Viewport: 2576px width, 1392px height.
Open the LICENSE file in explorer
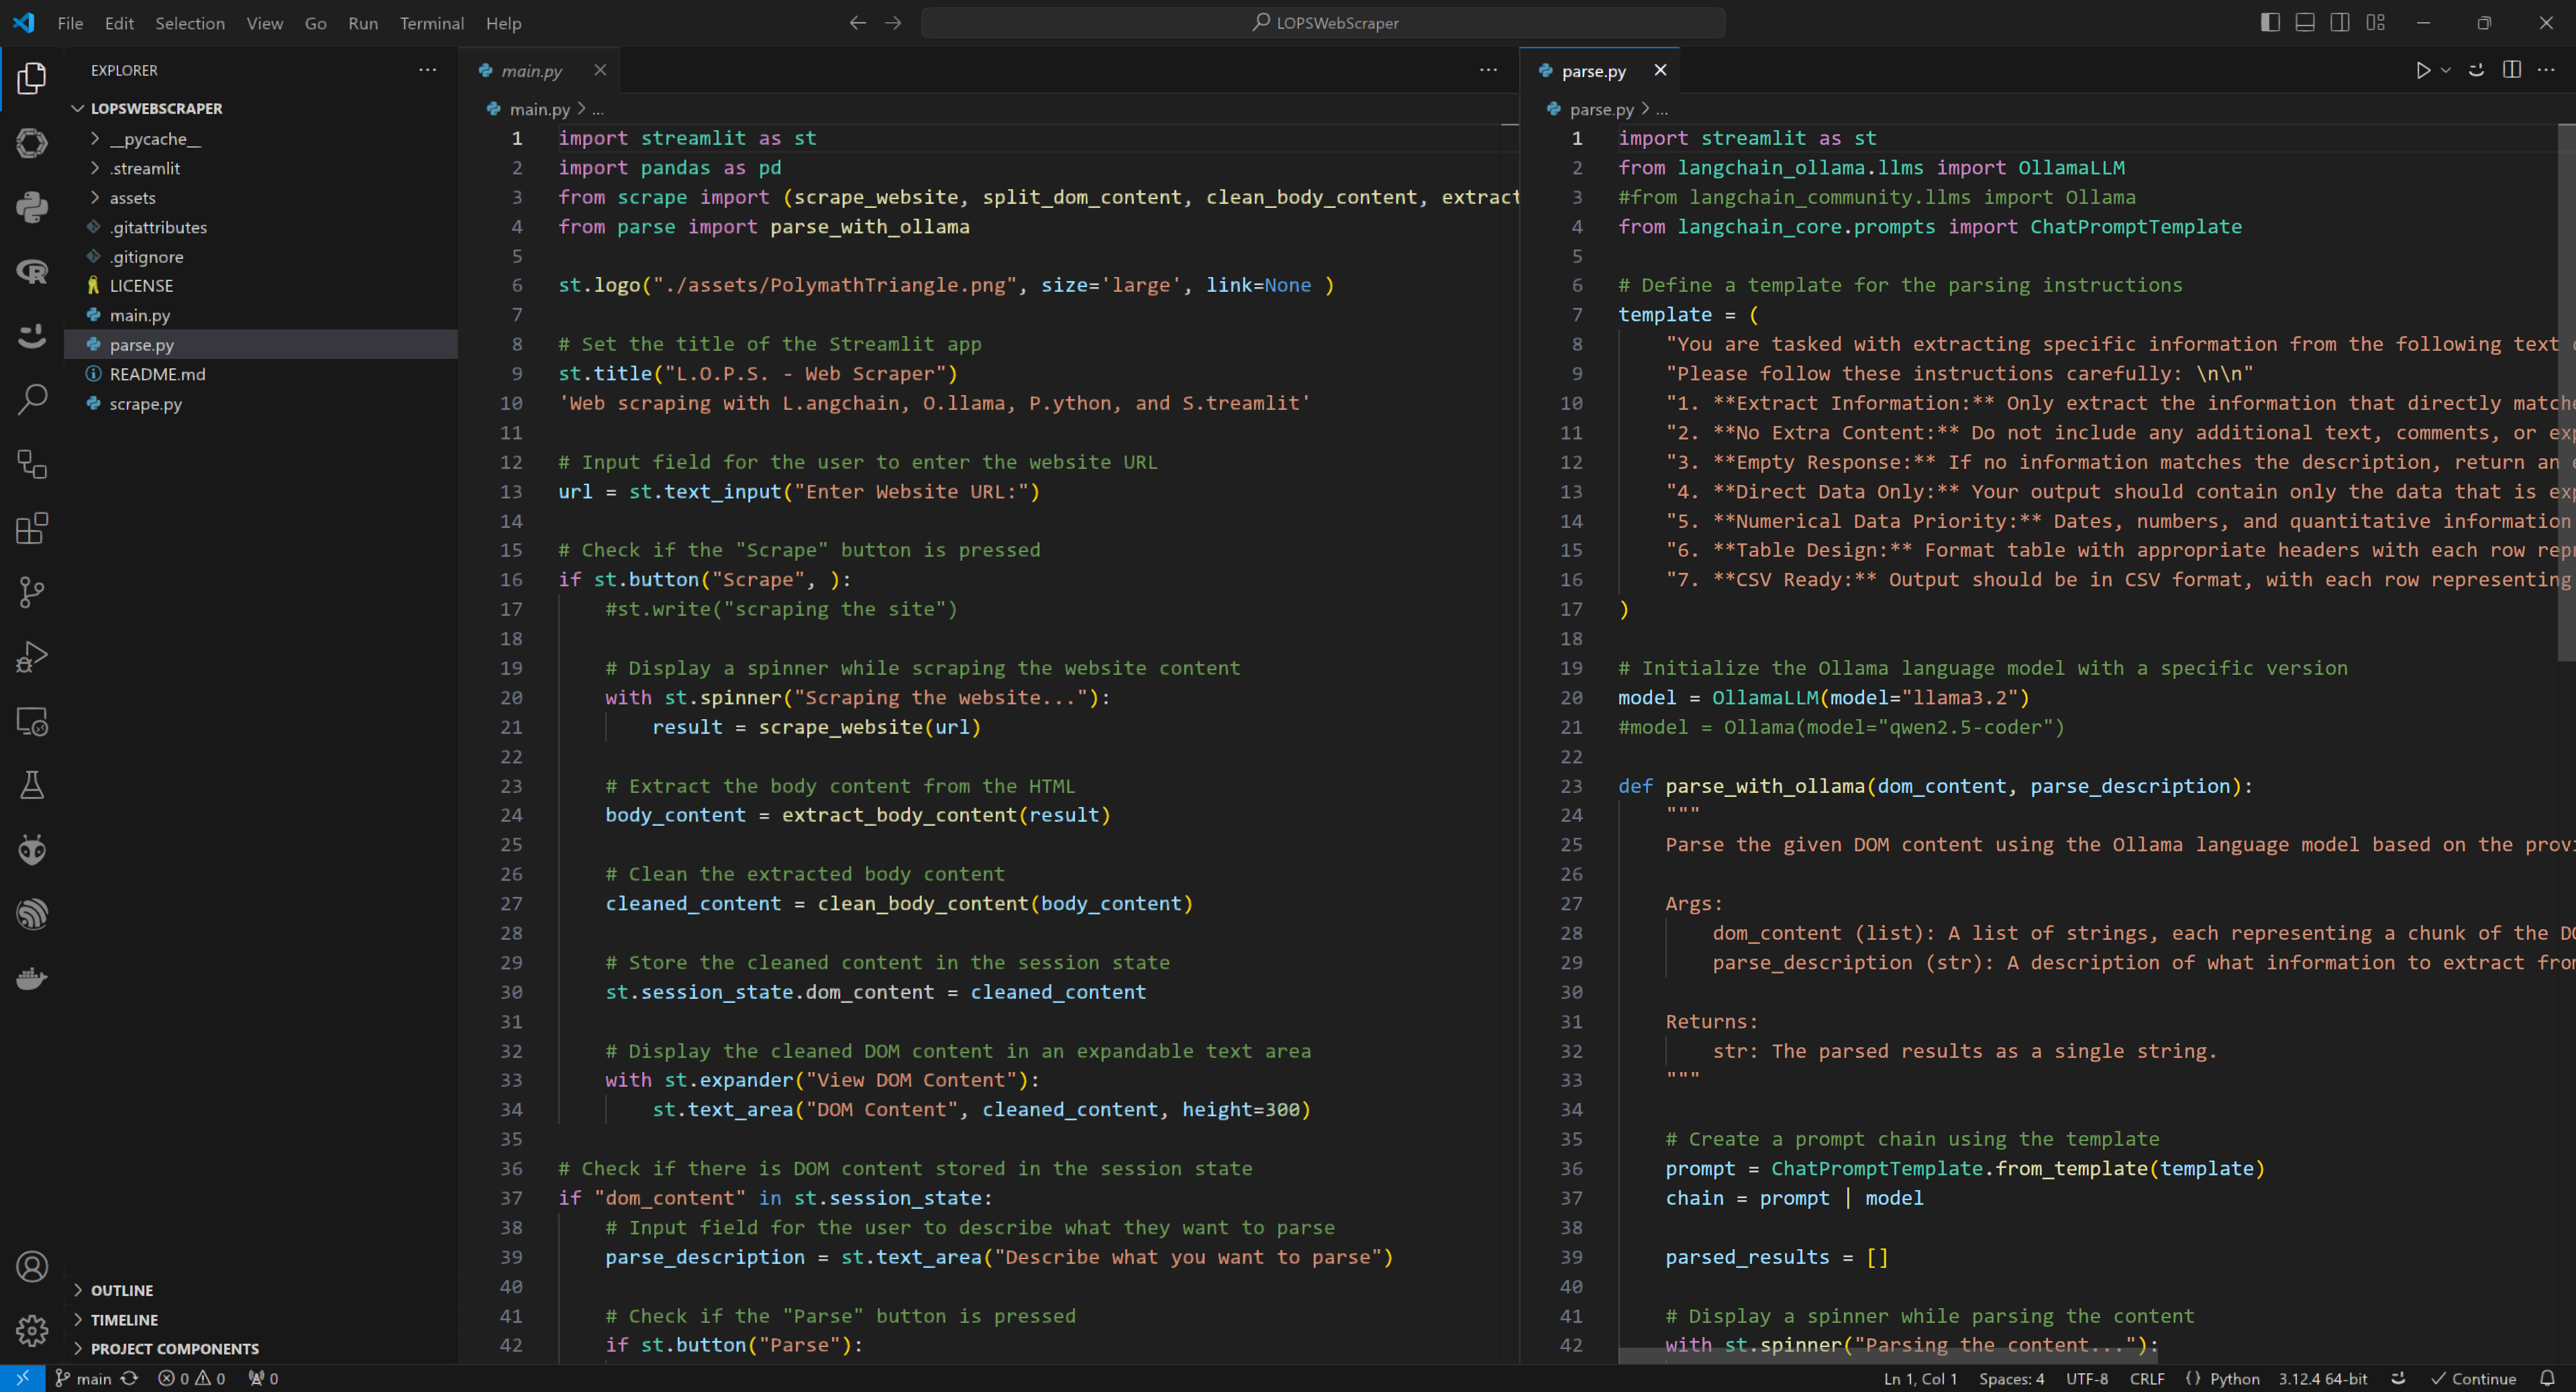coord(261,286)
